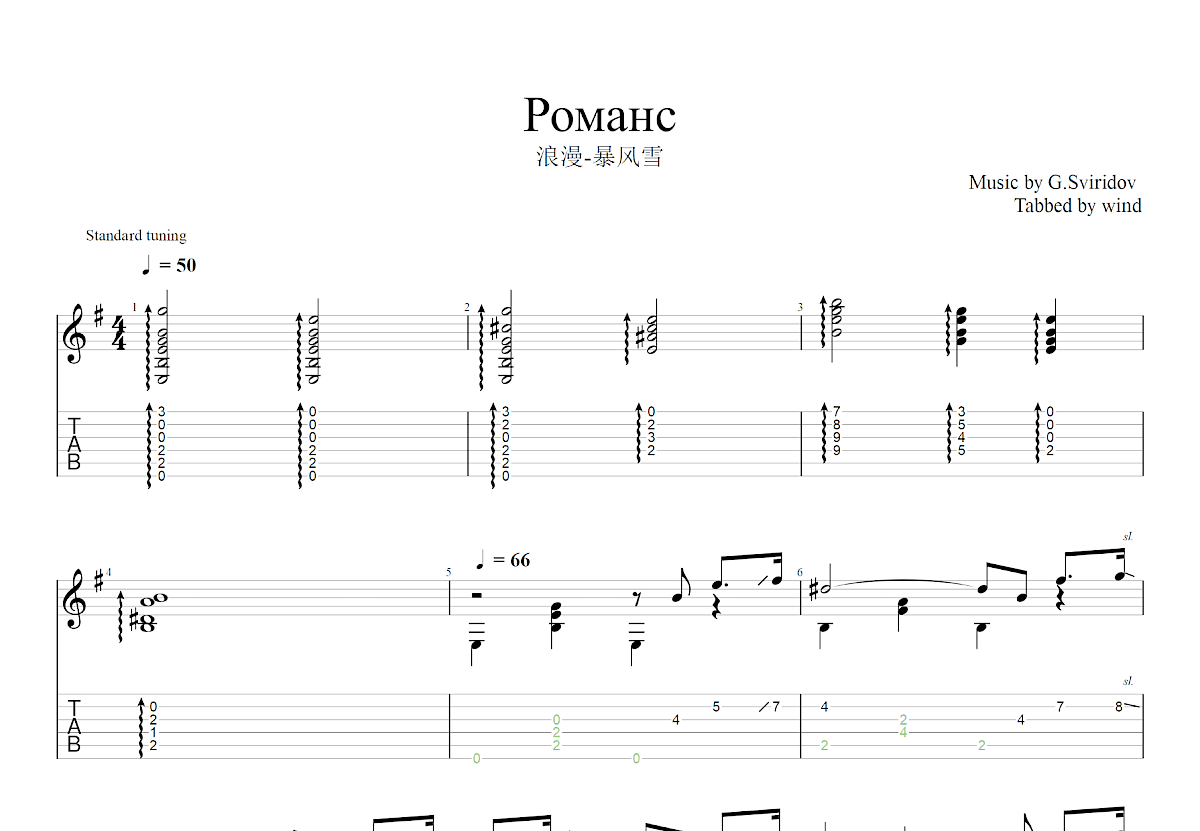Click the TAB clef in the second system
This screenshot has height=831, width=1200.
point(74,726)
